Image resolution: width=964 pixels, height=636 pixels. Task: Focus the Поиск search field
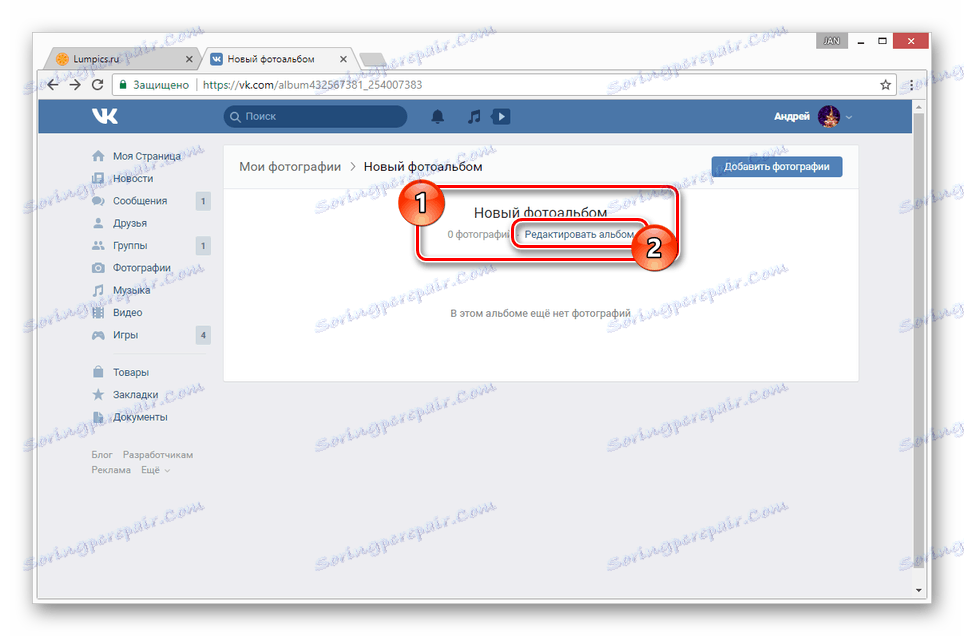point(315,116)
